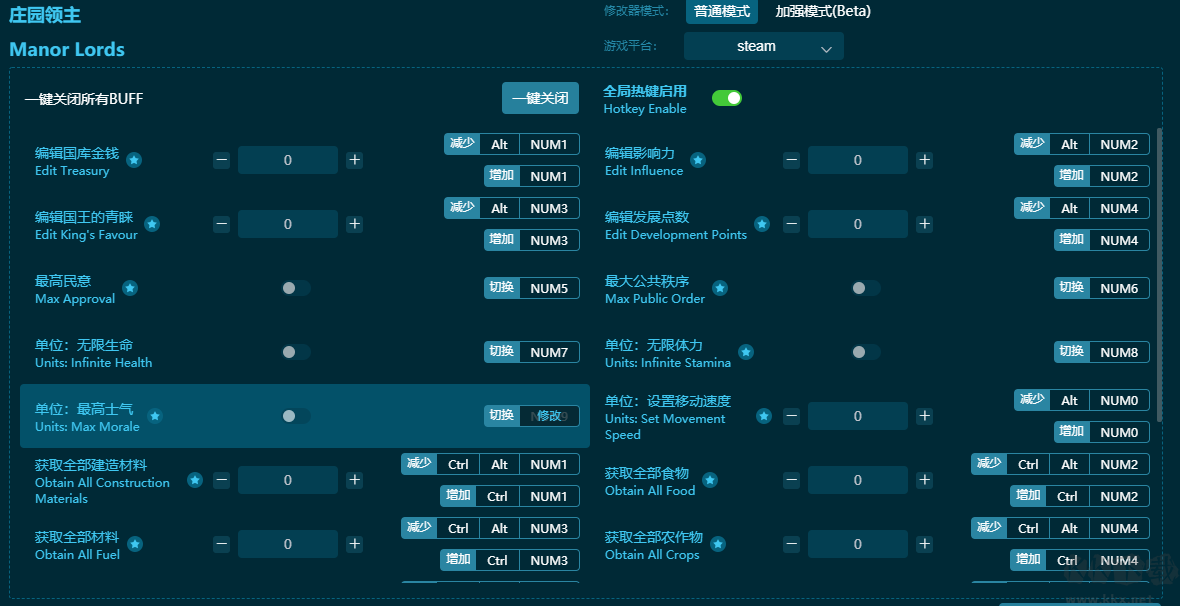The width and height of the screenshot is (1180, 606).
Task: Click 切换 NUM7 hotkey for Infinite Health
Action: pos(531,352)
